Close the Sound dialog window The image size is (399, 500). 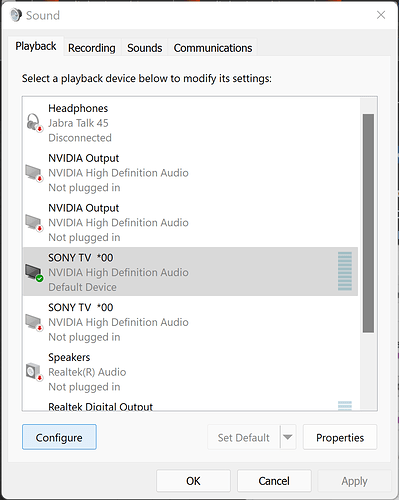pos(381,15)
